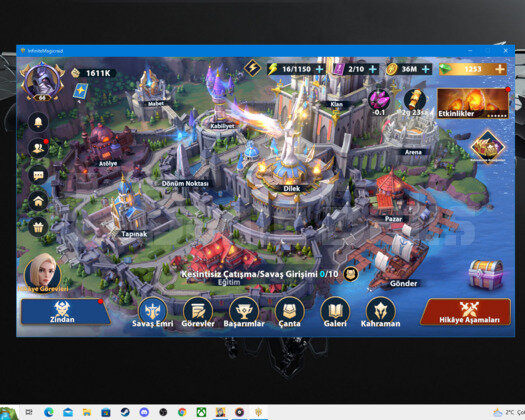Open the treasure chest
Viewport: 525px width, 420px height.
[485, 275]
